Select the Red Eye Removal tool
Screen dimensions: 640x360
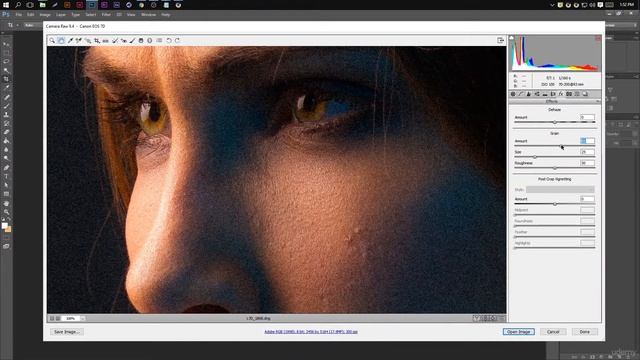click(x=123, y=40)
